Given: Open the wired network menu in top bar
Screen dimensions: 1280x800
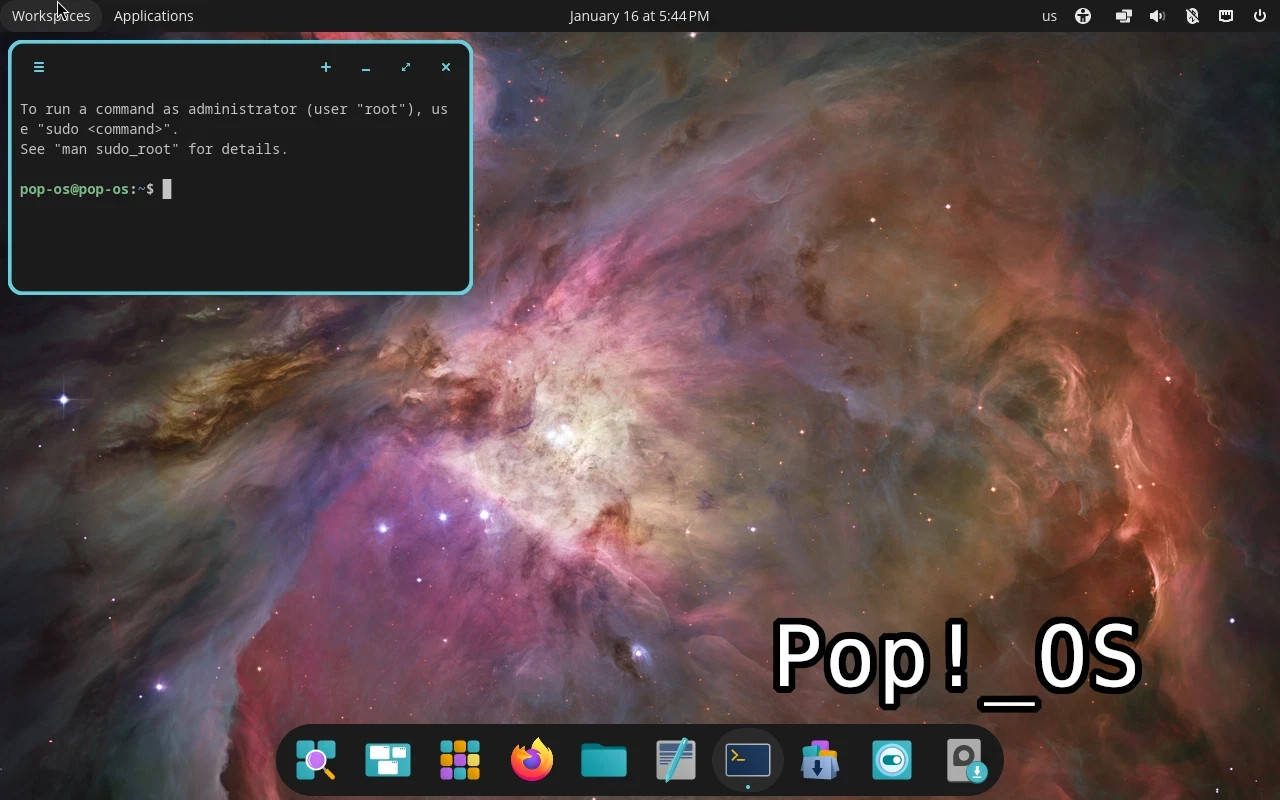Looking at the screenshot, I should click(x=1226, y=16).
